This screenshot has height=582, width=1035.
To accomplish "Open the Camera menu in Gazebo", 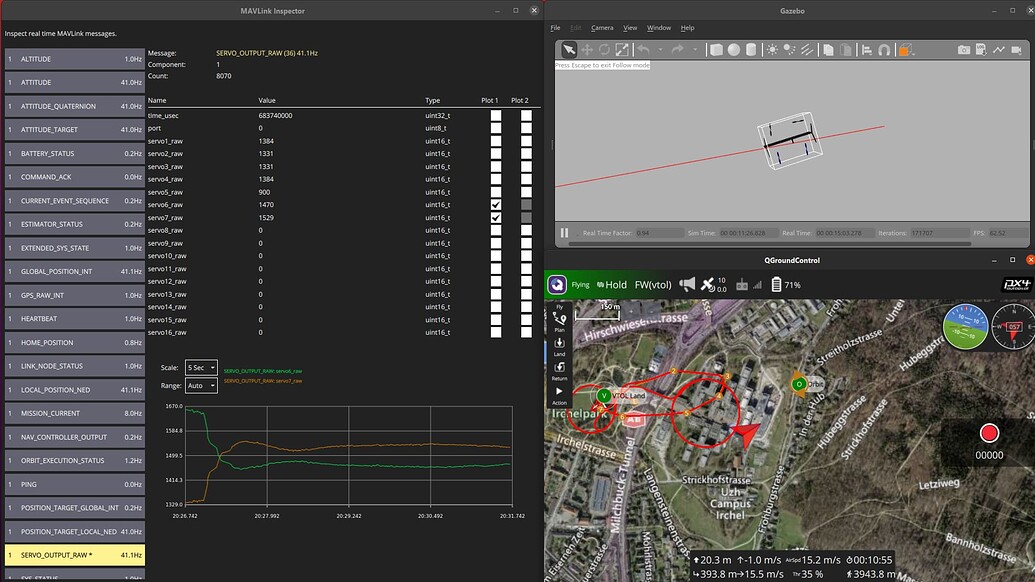I will 602,28.
